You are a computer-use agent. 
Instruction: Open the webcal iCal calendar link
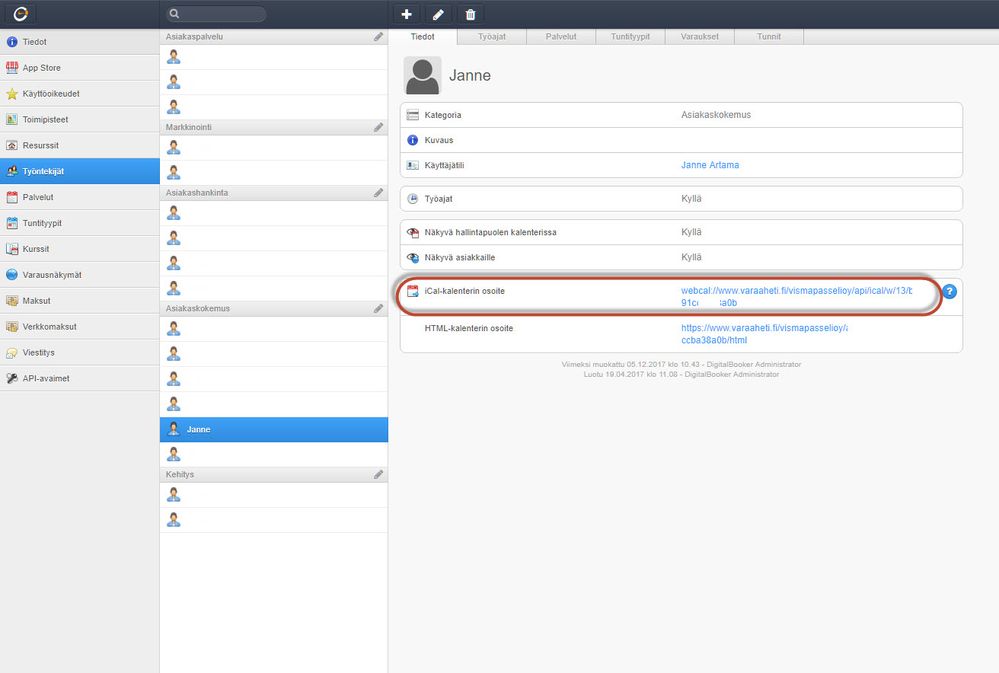(x=796, y=296)
